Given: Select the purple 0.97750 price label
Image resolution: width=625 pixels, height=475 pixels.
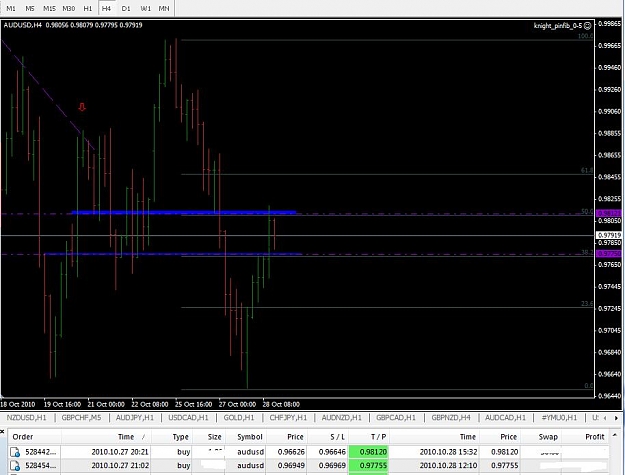Looking at the screenshot, I should click(x=609, y=253).
